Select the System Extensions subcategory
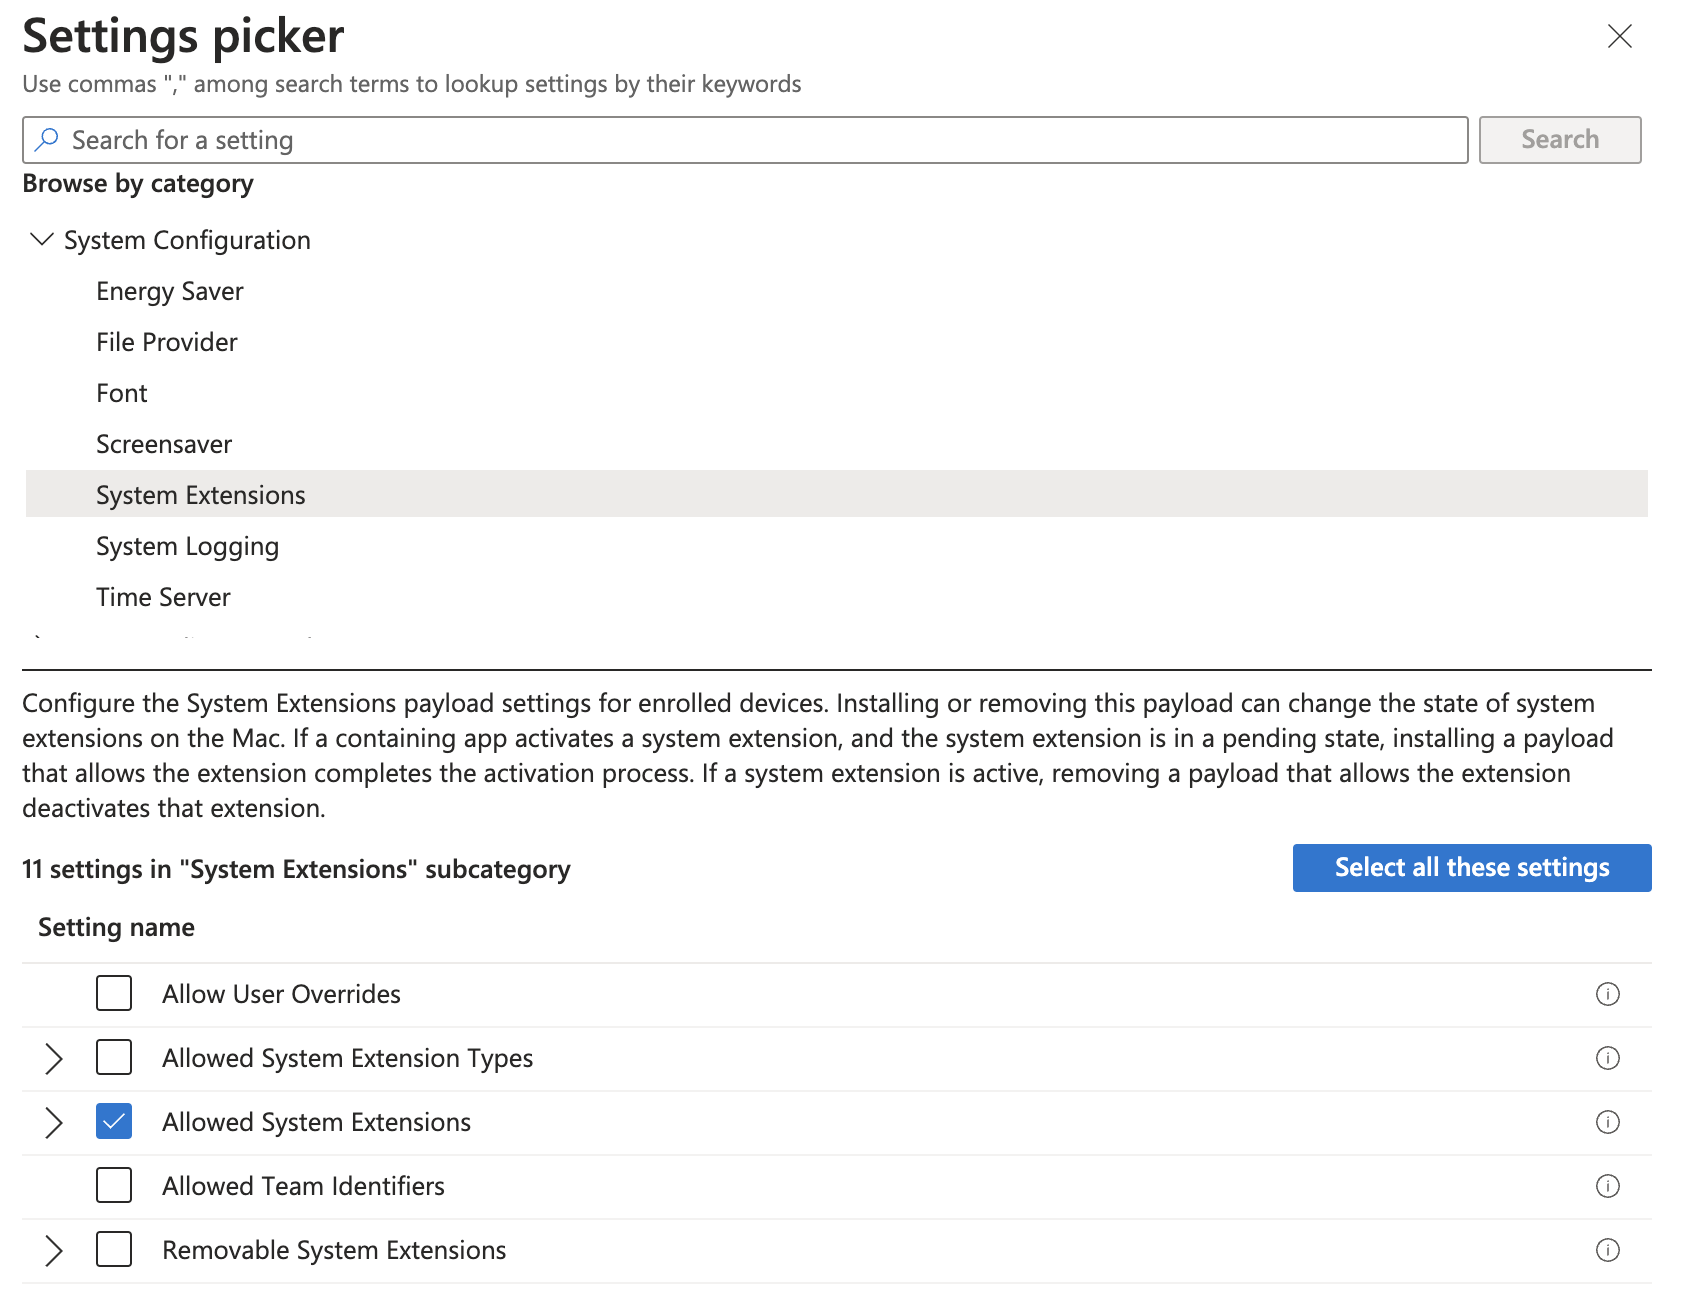The height and width of the screenshot is (1308, 1682). tap(837, 494)
